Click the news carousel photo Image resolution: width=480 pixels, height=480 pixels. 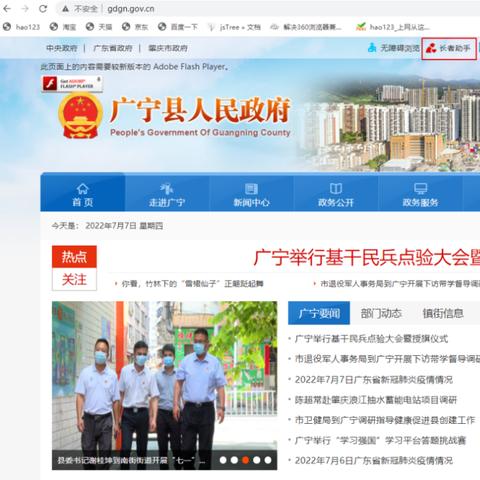tap(164, 376)
